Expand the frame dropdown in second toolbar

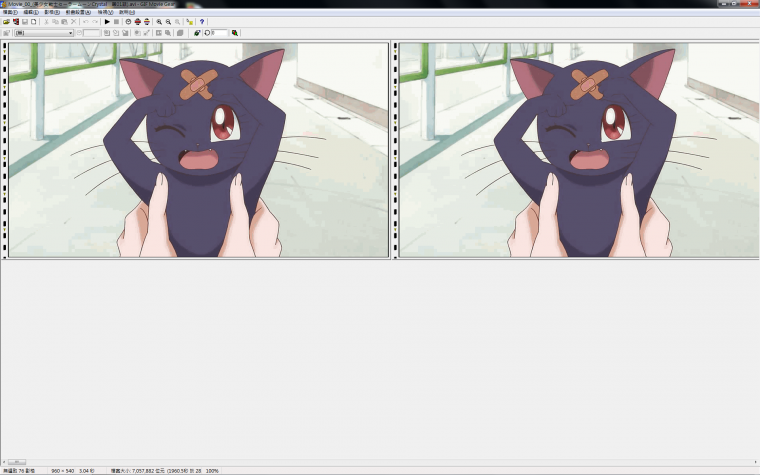pyautogui.click(x=70, y=33)
